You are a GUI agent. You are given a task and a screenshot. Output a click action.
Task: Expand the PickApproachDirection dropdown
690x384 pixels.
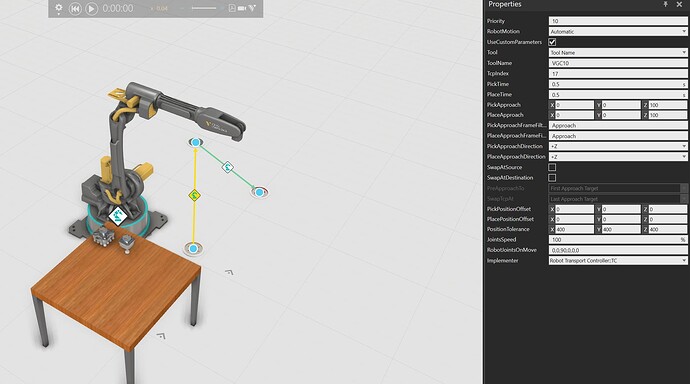point(618,146)
